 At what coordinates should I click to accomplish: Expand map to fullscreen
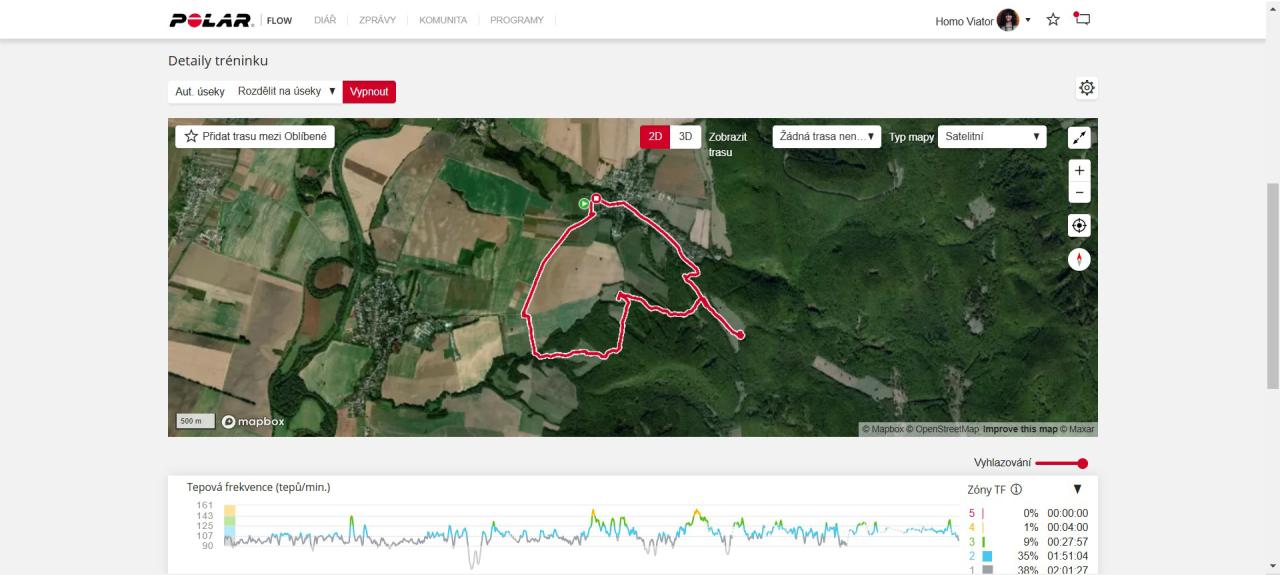tap(1079, 138)
